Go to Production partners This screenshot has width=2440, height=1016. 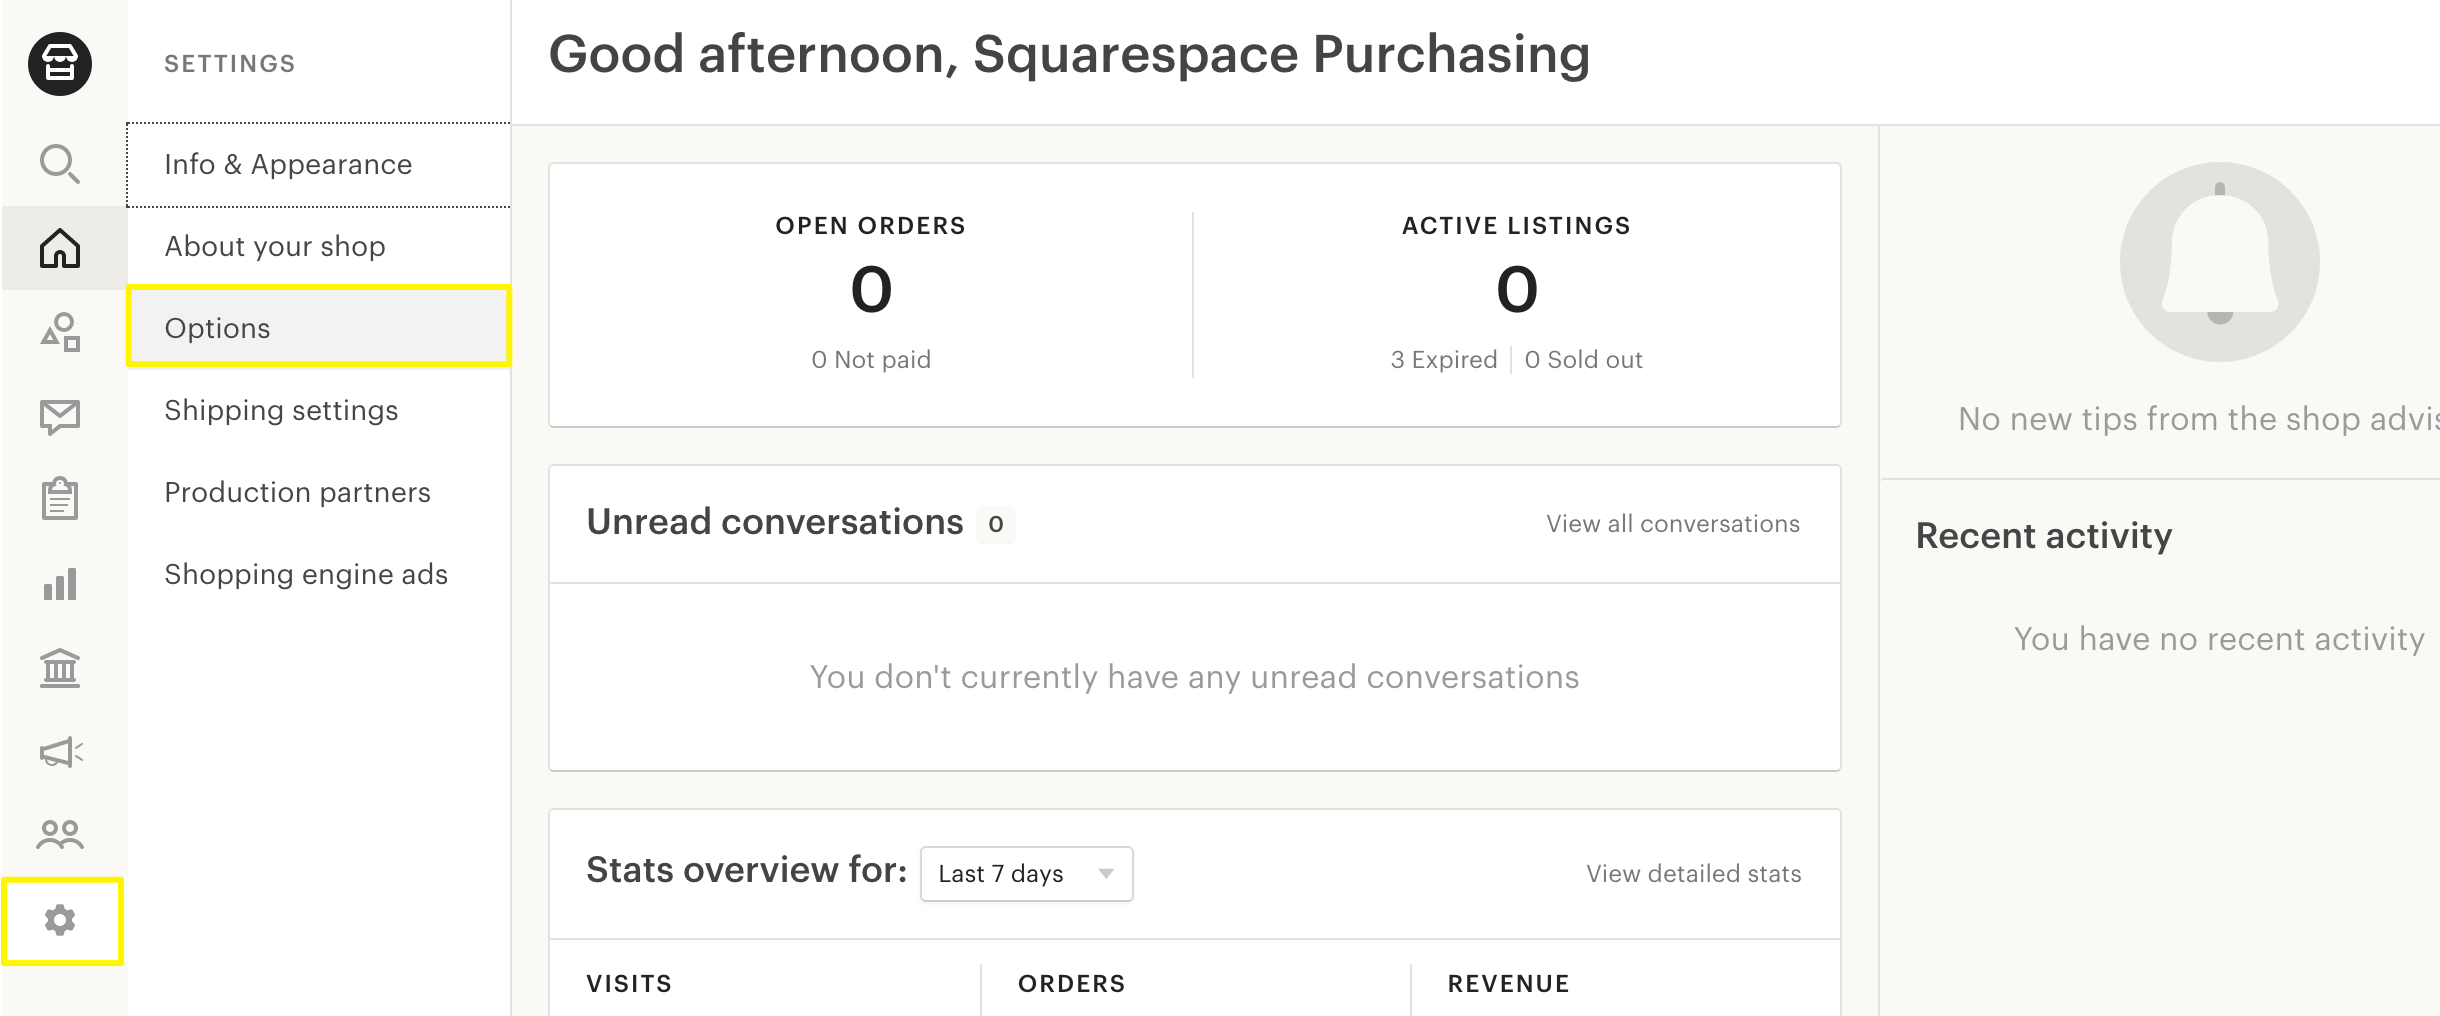coord(297,492)
